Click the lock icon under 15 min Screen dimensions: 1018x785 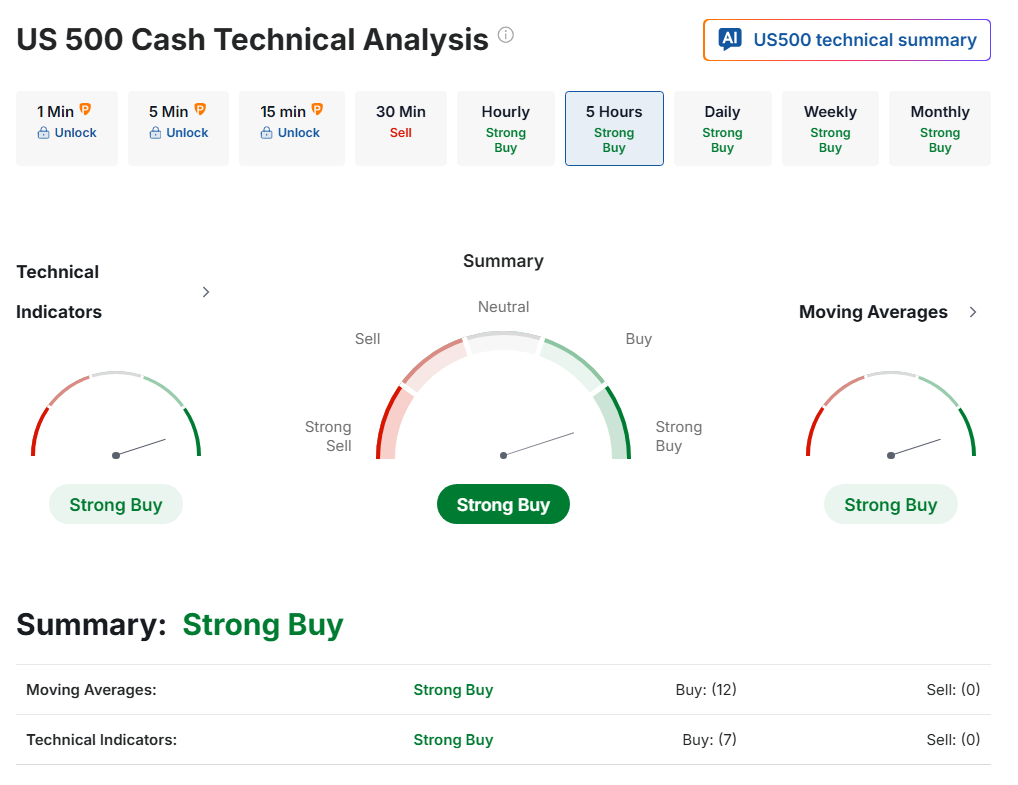267,133
